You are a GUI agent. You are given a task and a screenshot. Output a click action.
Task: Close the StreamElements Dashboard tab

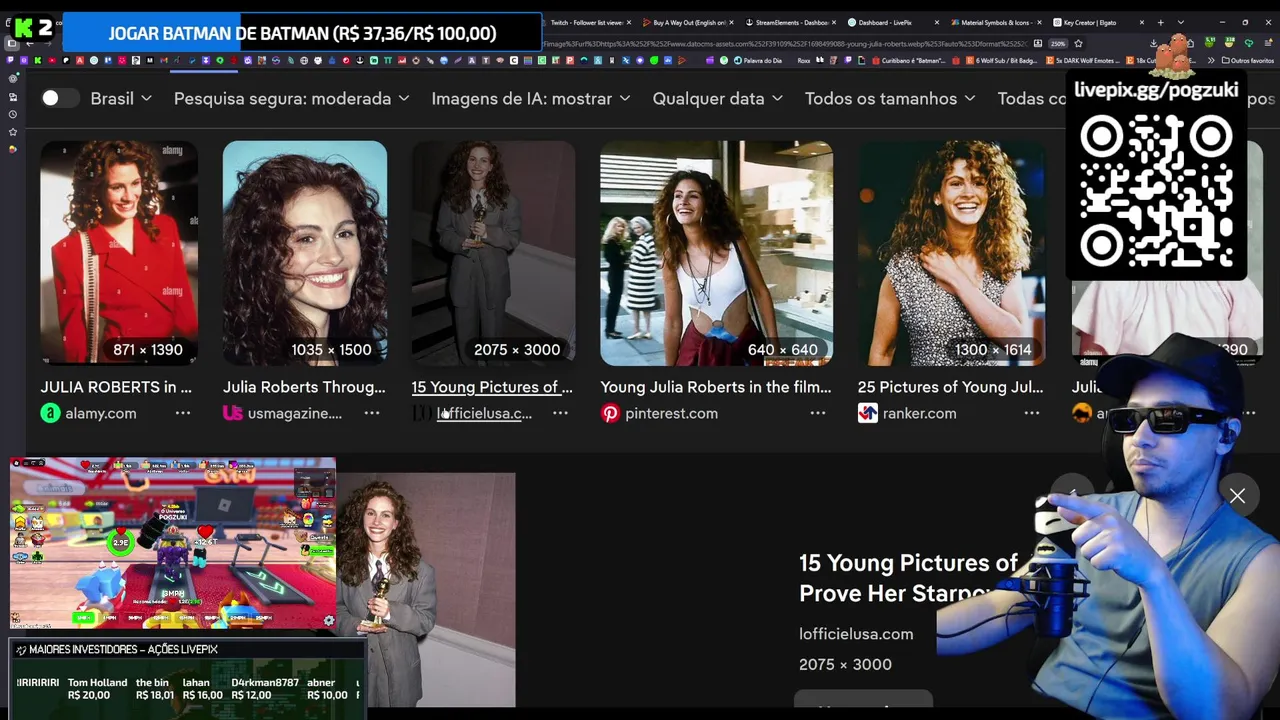tap(834, 22)
